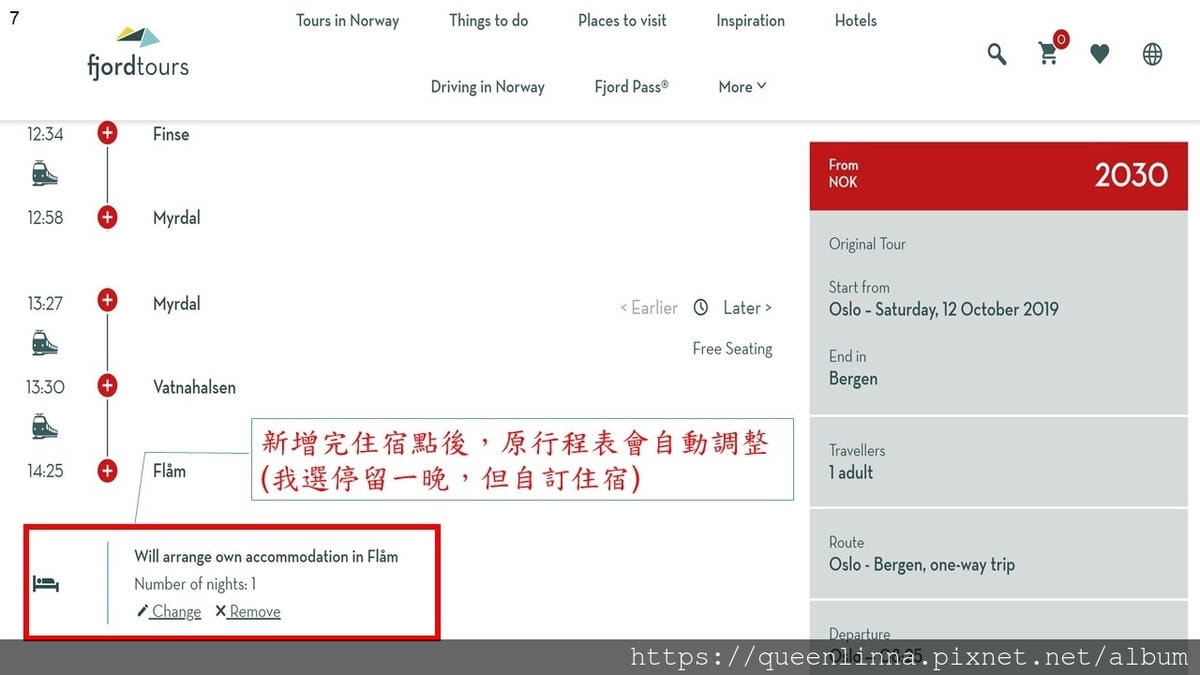Change language using the globe icon

click(x=1152, y=54)
